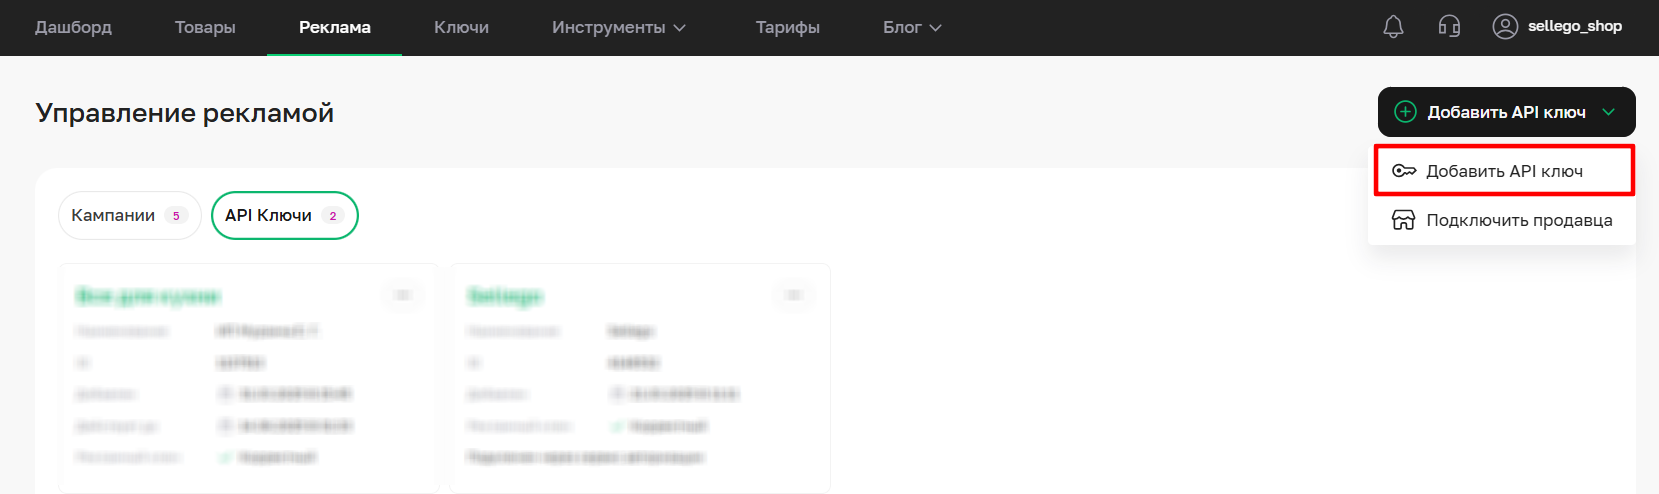1659x494 pixels.
Task: Click the sellego_shop account name
Action: click(x=1574, y=27)
